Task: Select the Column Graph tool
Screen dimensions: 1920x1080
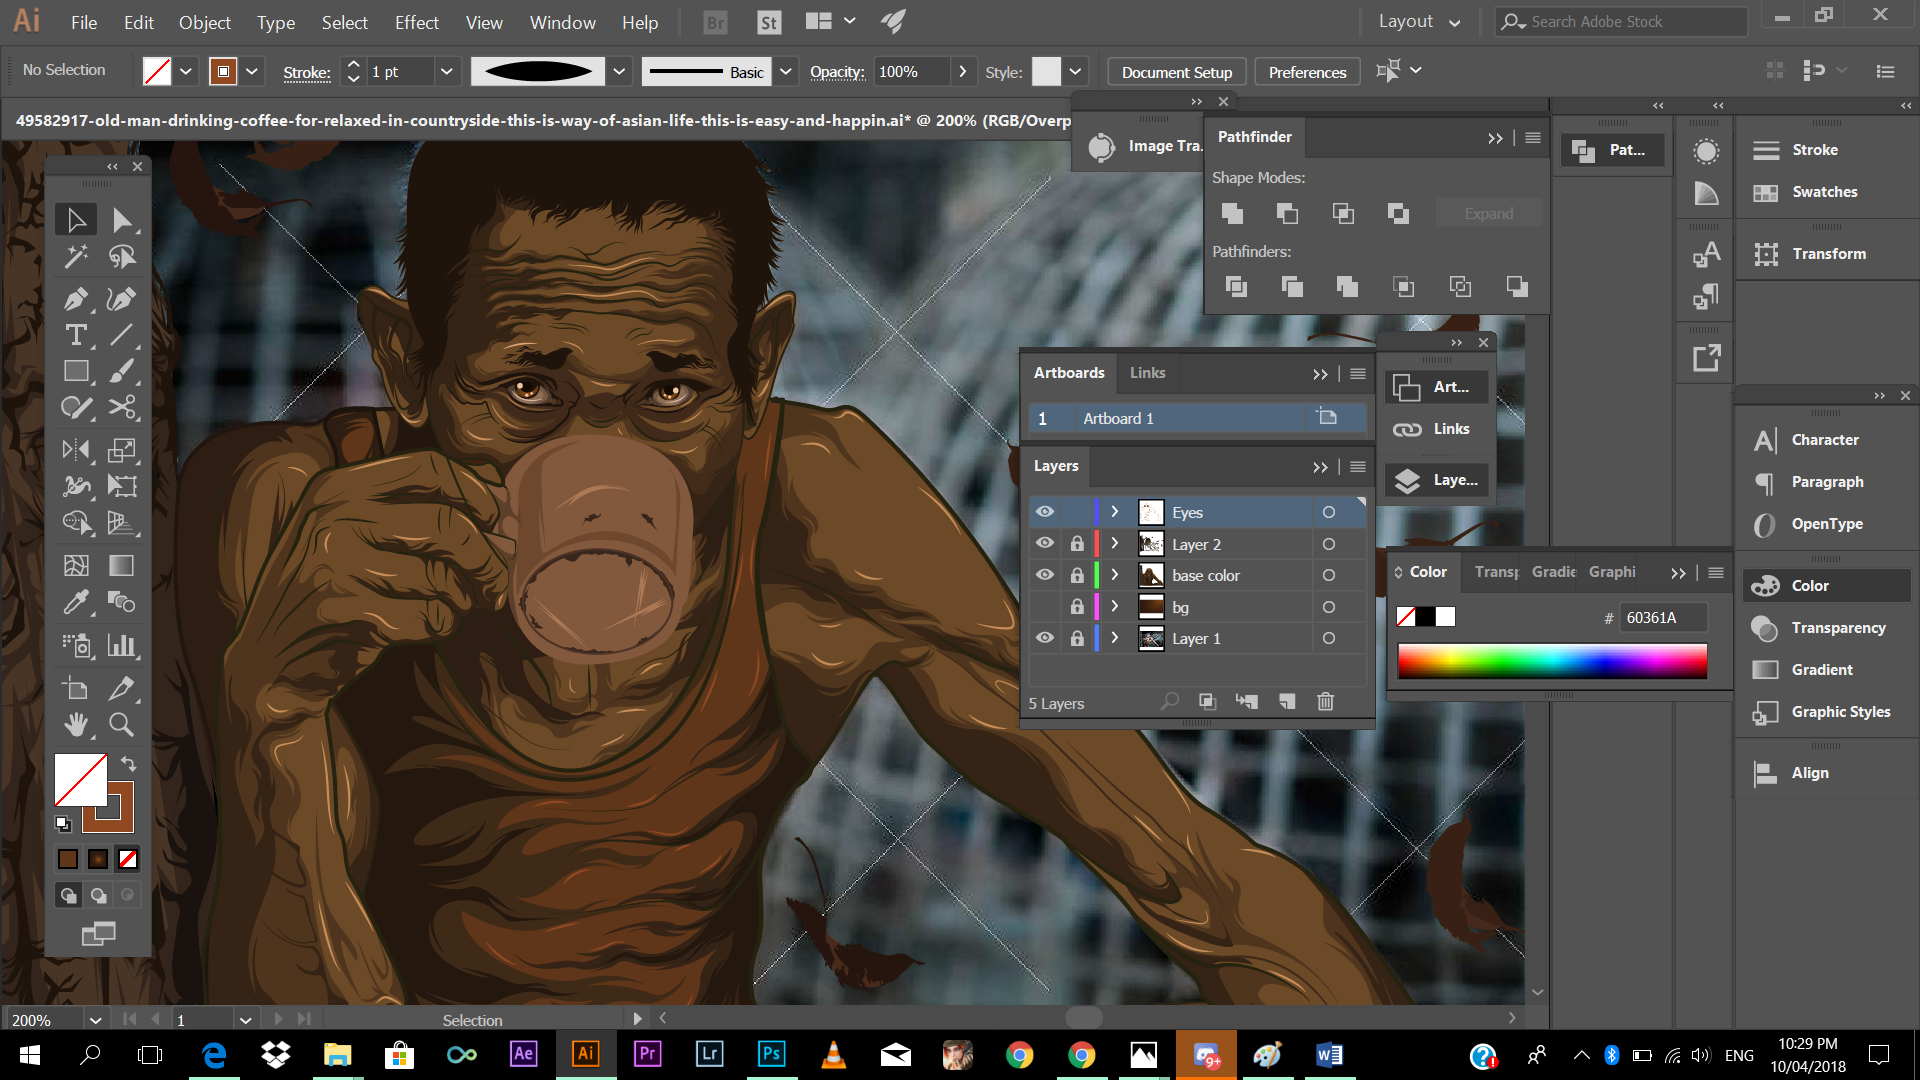Action: coord(122,645)
